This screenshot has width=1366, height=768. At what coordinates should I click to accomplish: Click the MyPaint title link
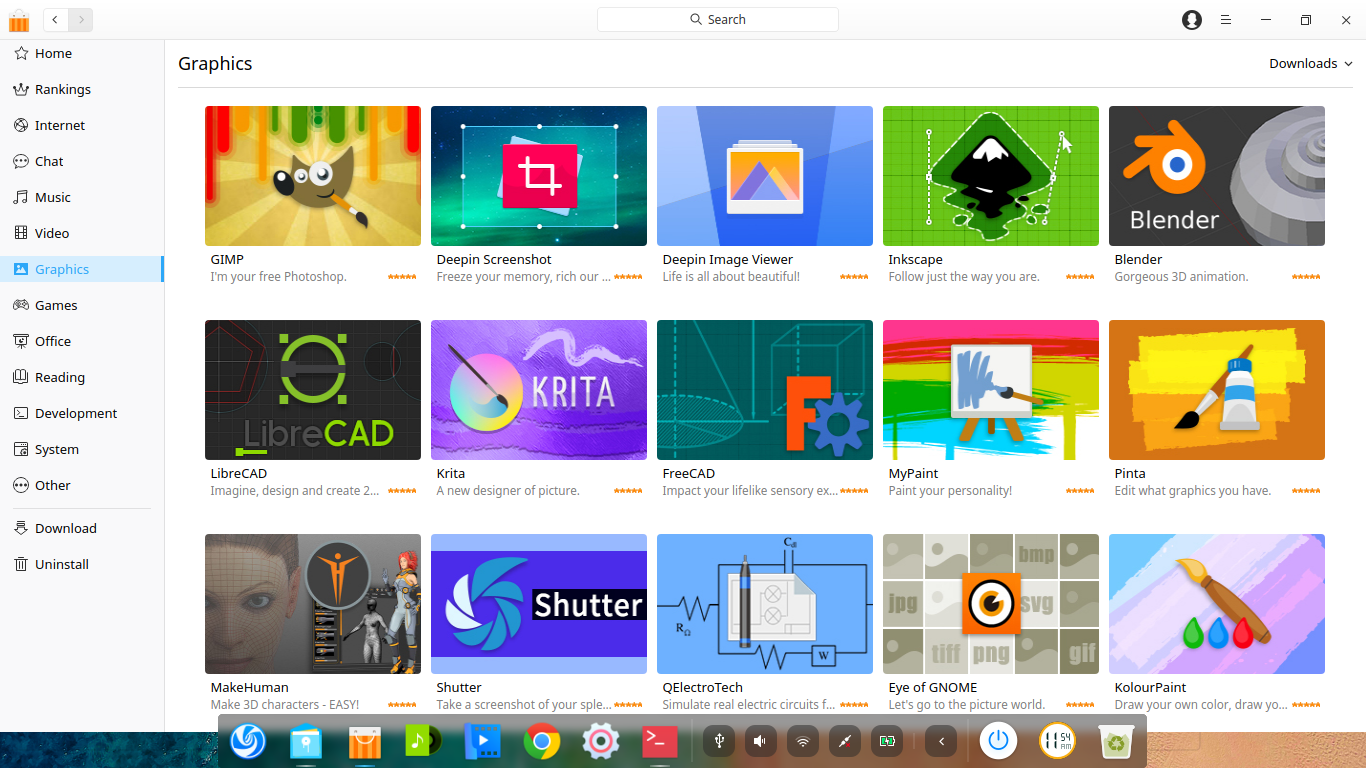point(913,473)
